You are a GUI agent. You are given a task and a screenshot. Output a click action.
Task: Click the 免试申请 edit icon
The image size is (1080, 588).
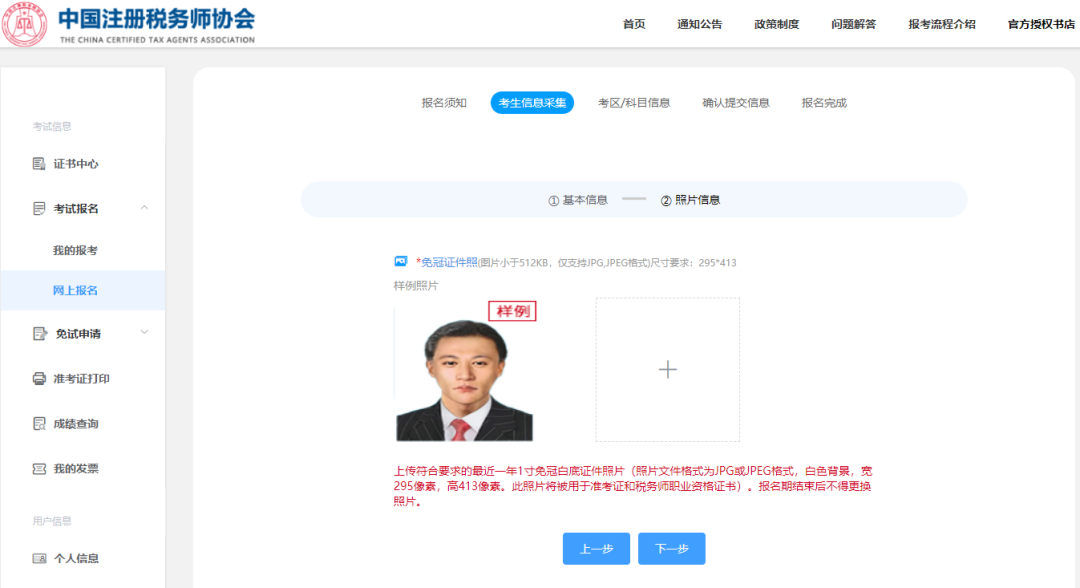39,334
